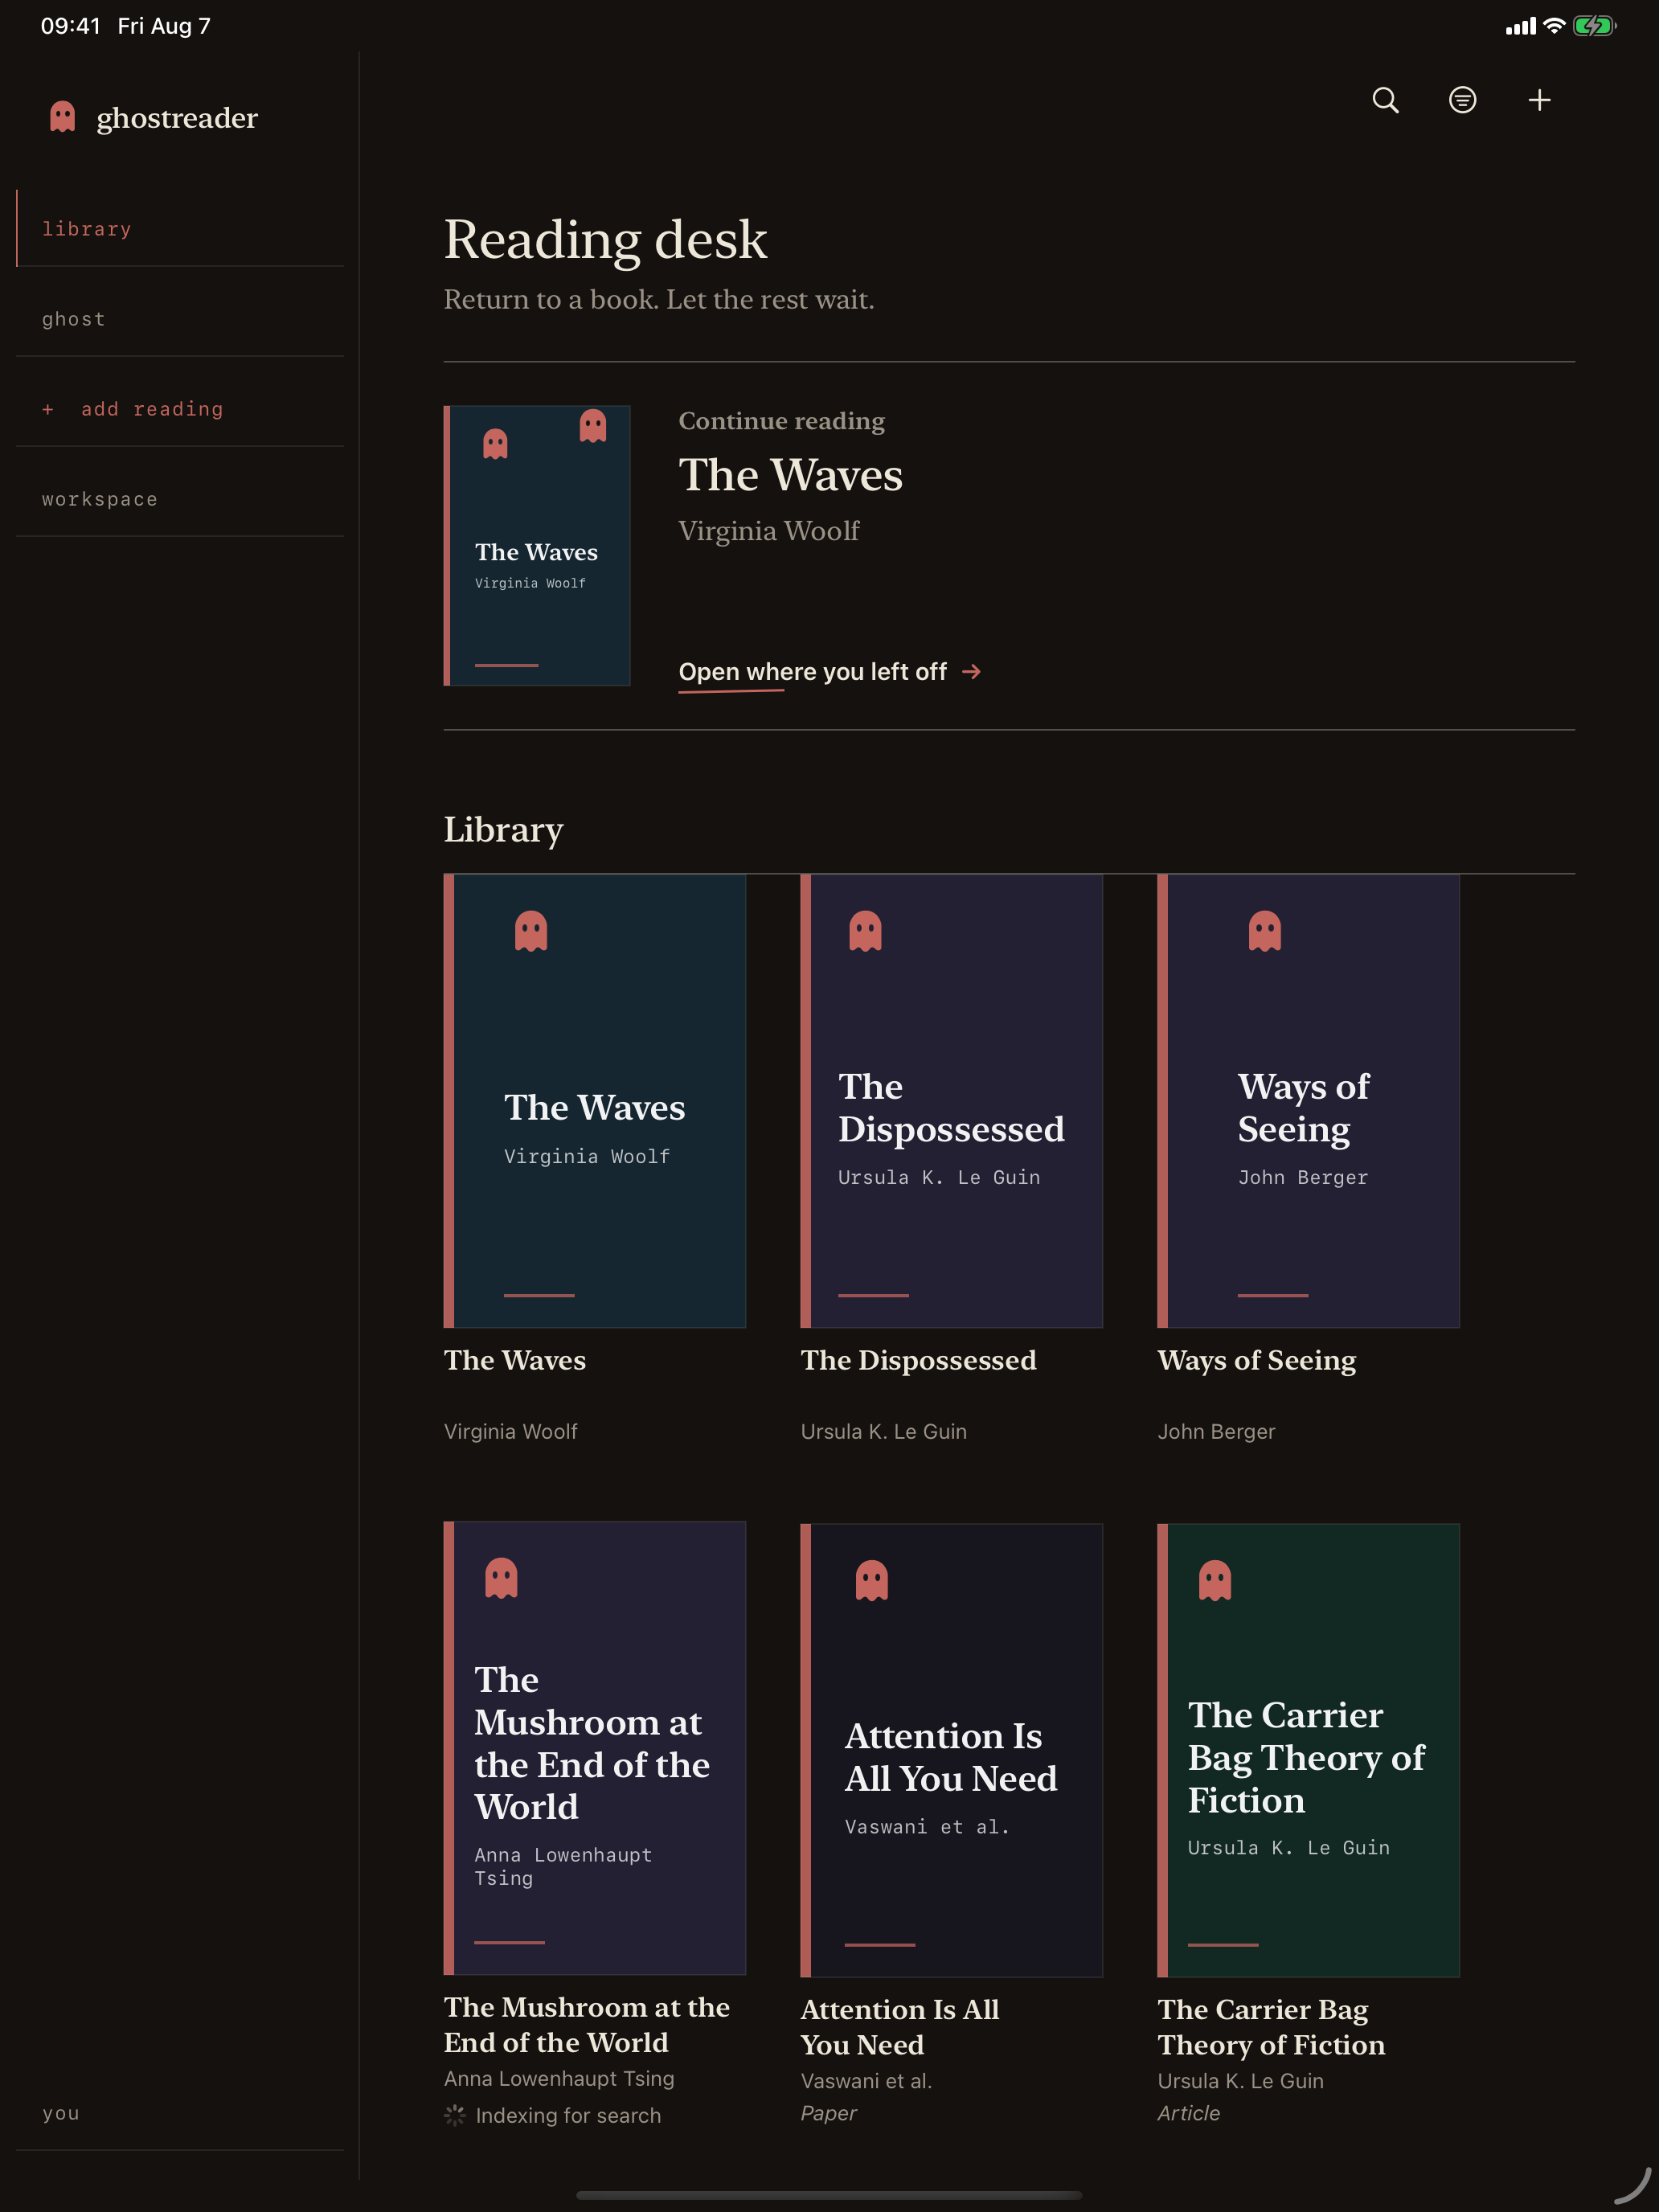The image size is (1659, 2212).
Task: Click the Article label under Carrier Bag
Action: 1188,2113
